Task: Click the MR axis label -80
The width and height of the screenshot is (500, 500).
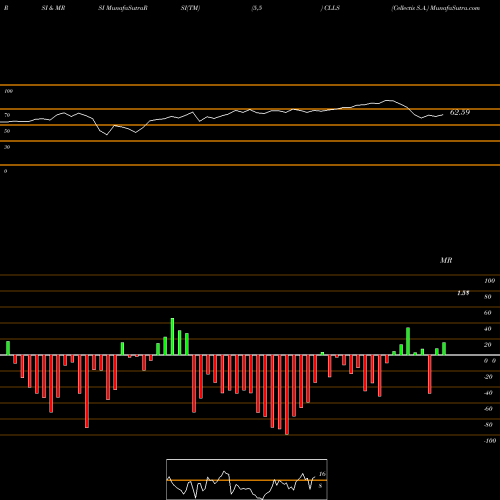Action: click(x=488, y=425)
